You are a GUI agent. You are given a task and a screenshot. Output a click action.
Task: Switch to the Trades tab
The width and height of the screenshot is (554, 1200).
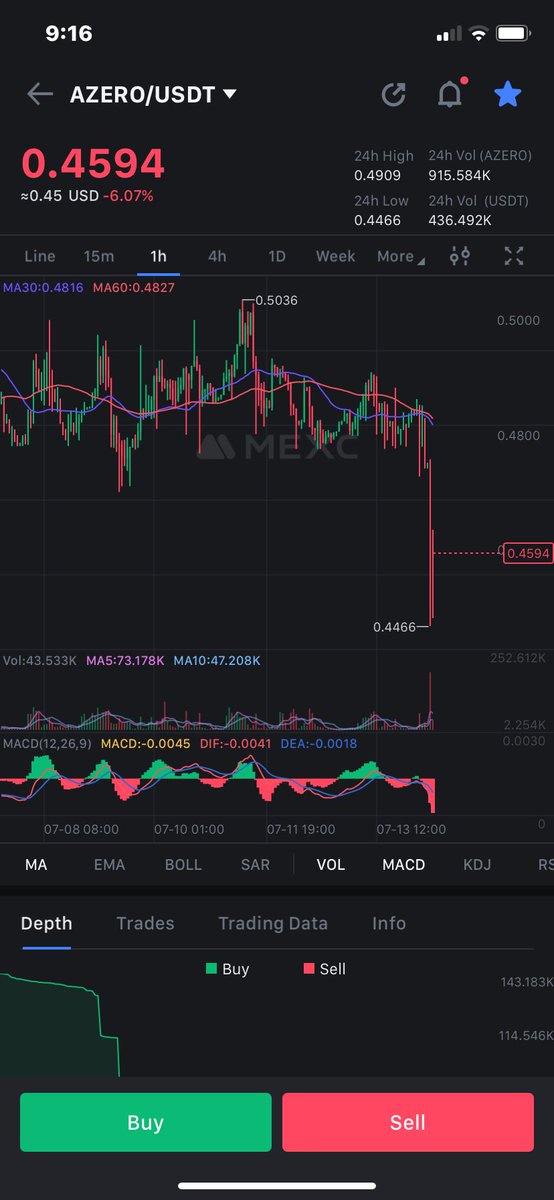tap(145, 923)
